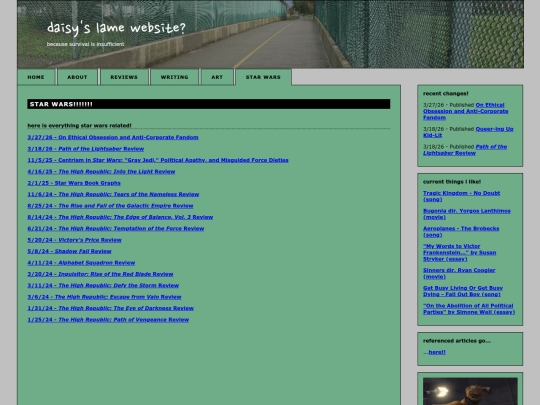The image size is (540, 405).
Task: Open Abolition of All Political Parties essay
Action: click(469, 308)
